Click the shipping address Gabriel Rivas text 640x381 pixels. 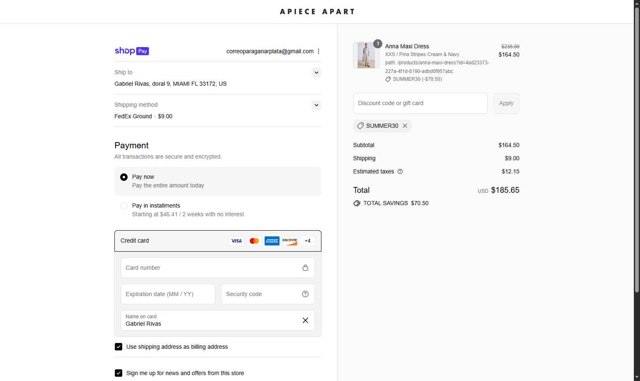point(170,84)
